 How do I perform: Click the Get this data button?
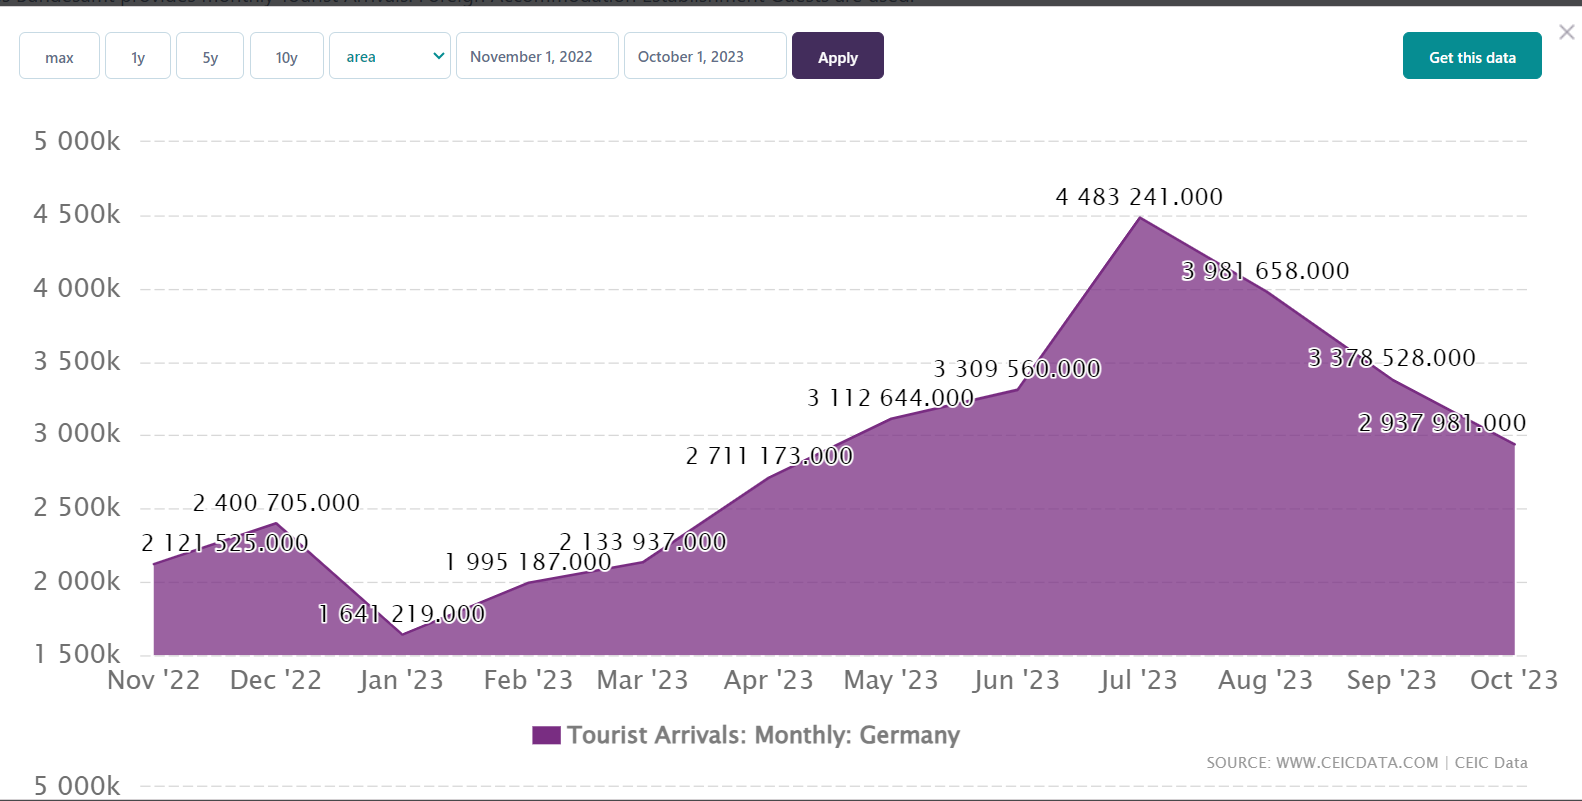[x=1472, y=57]
